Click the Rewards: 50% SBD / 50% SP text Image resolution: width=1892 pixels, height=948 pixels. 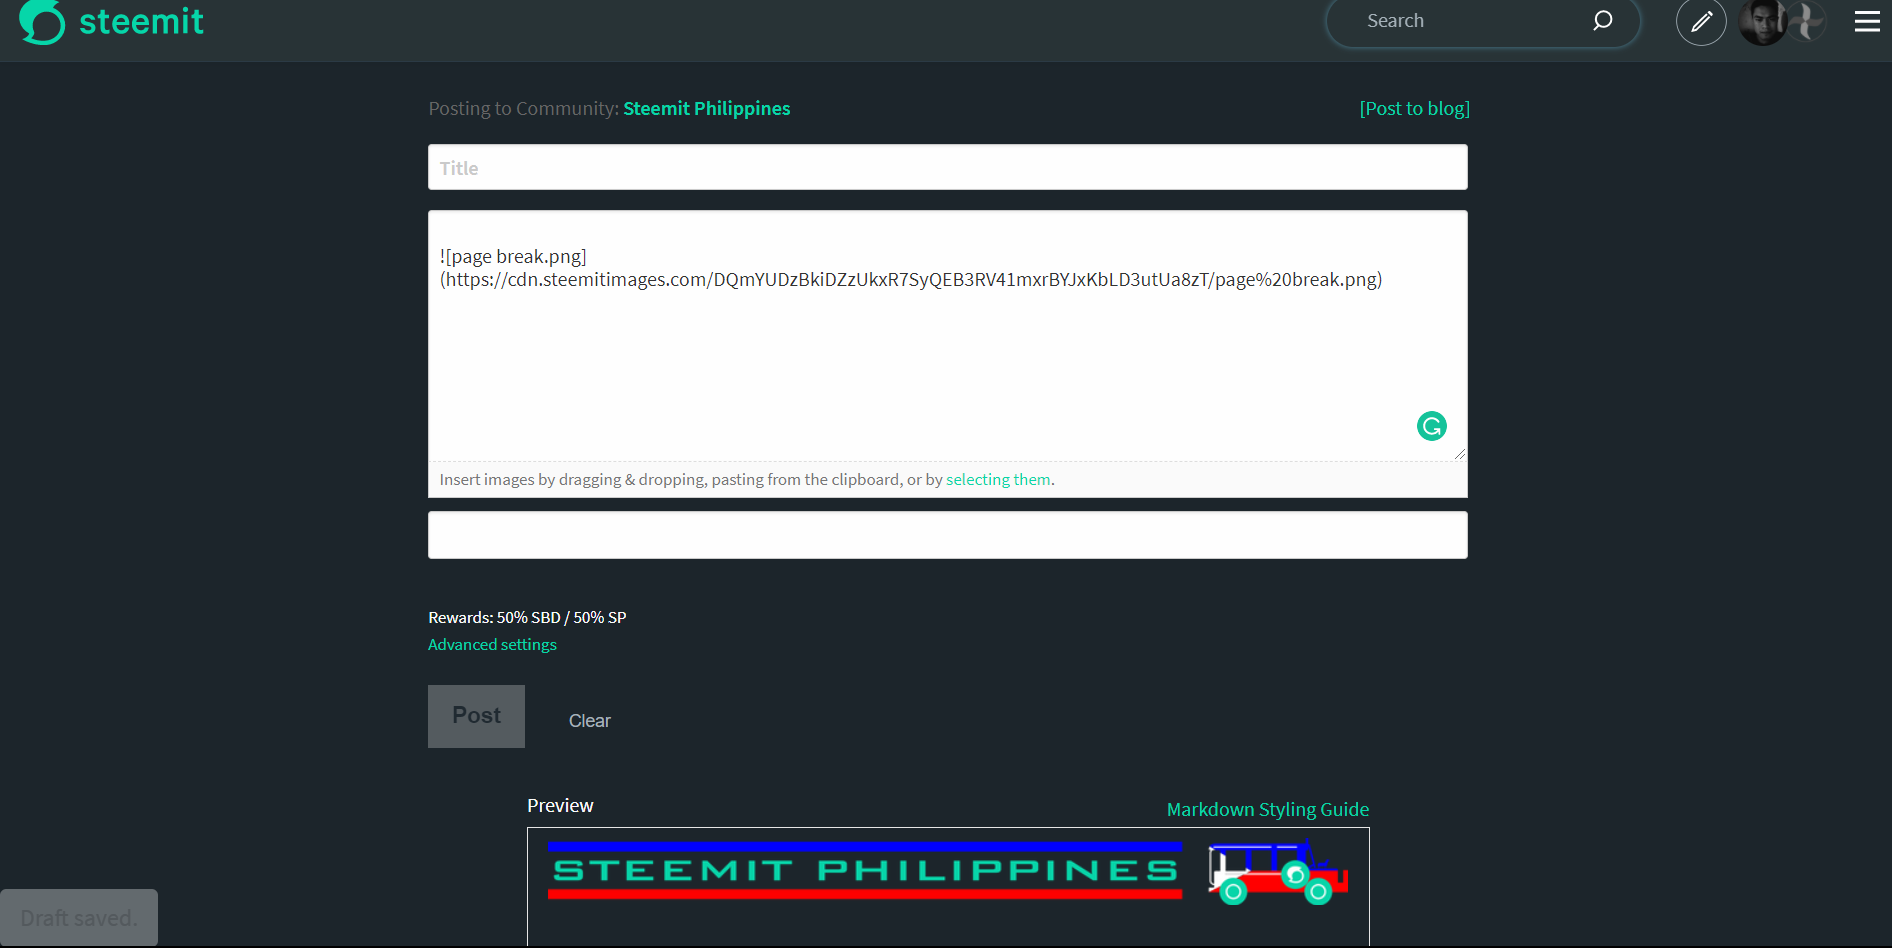(x=527, y=618)
